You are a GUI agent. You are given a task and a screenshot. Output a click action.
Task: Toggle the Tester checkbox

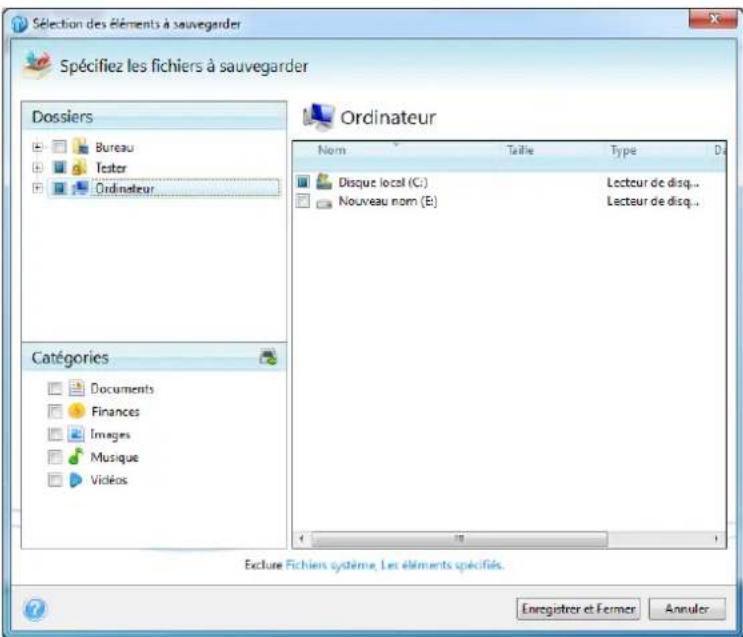[x=59, y=167]
